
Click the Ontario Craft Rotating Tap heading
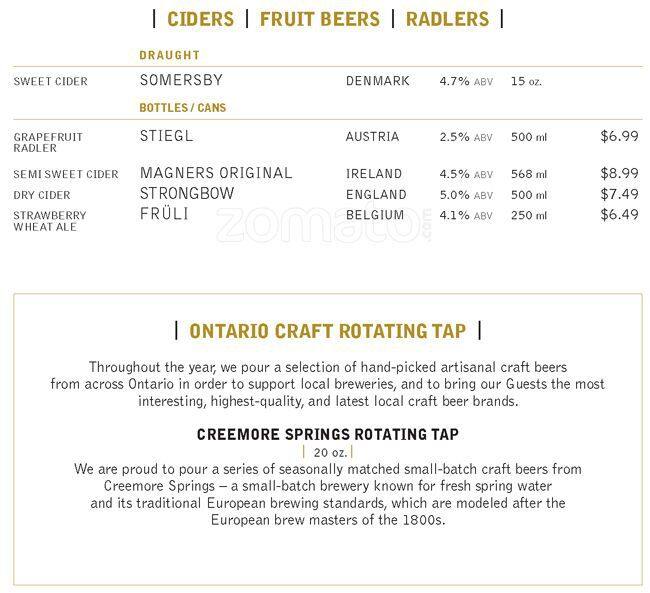(327, 331)
